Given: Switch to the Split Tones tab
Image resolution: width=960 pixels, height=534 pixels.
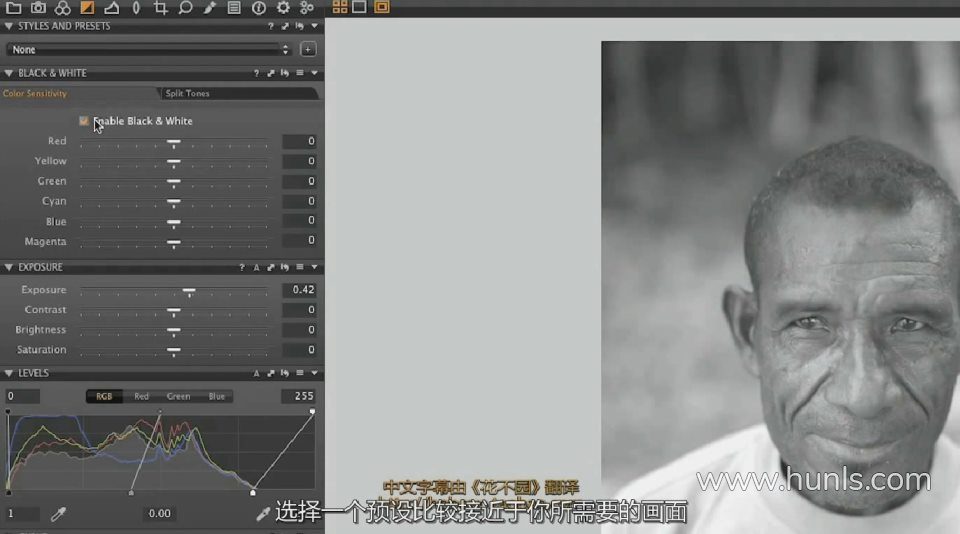Looking at the screenshot, I should pyautogui.click(x=187, y=94).
